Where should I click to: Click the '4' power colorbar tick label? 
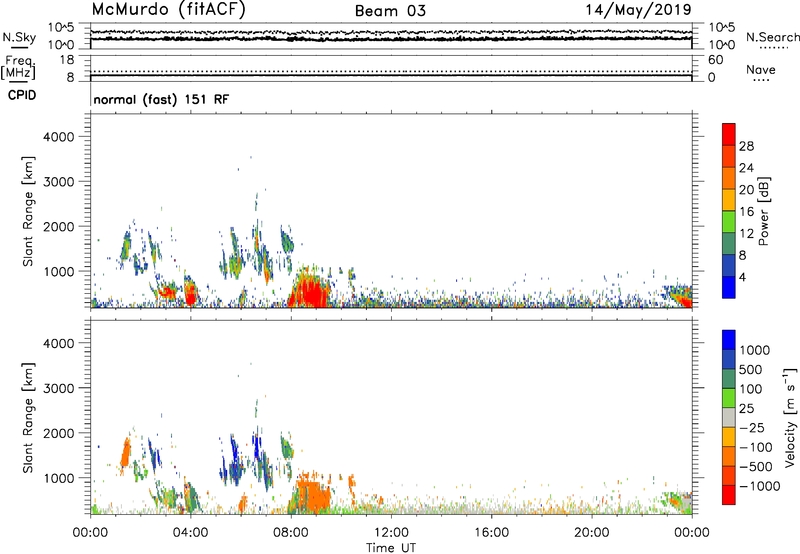coord(742,277)
